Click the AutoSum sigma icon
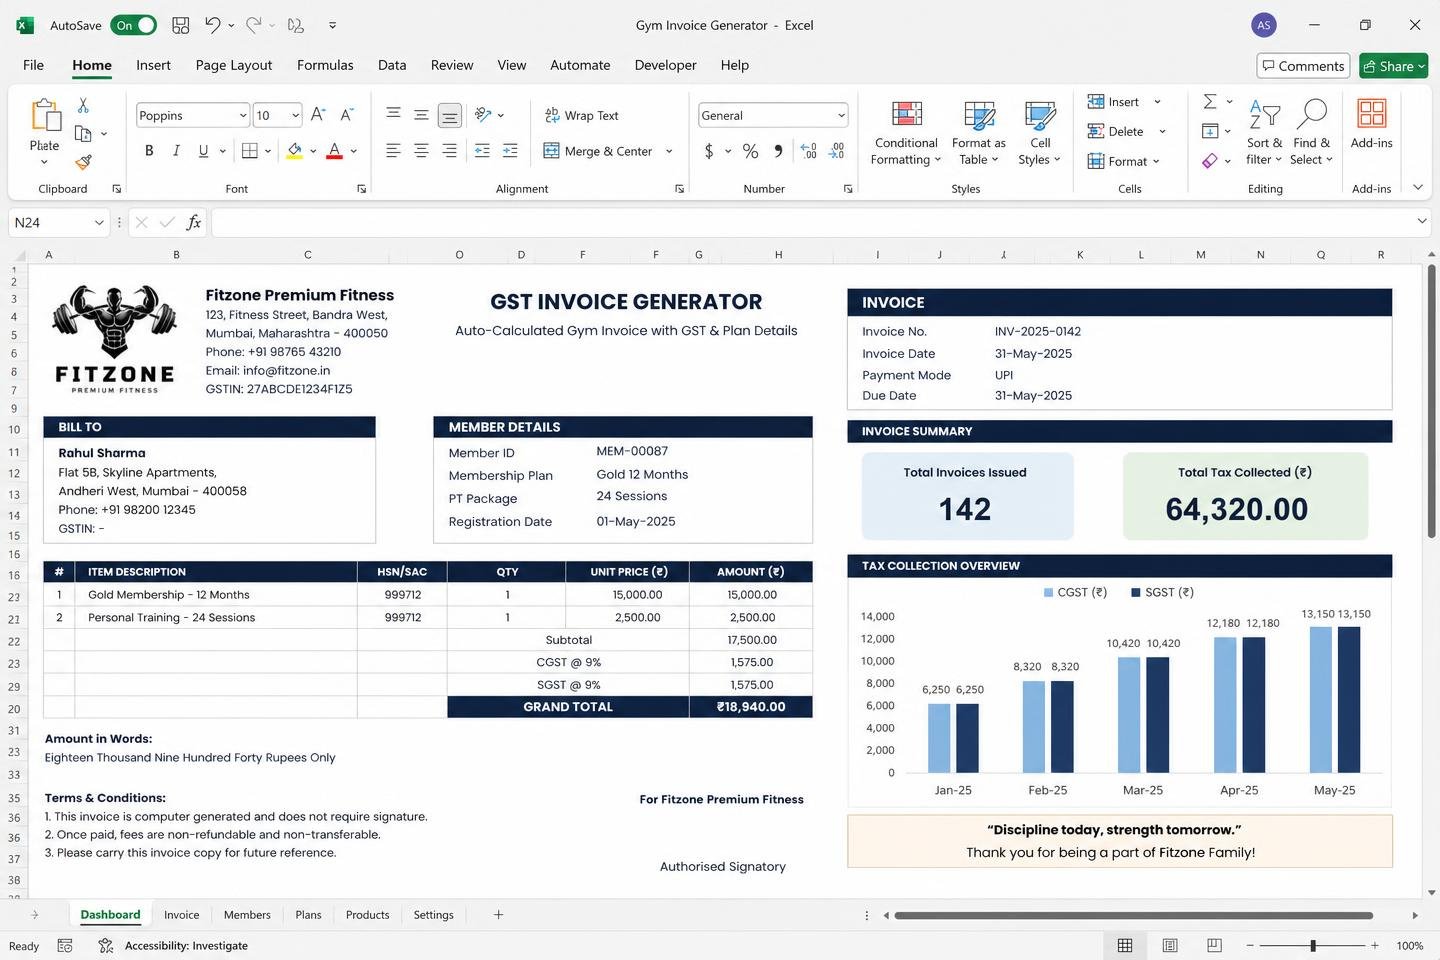The image size is (1440, 960). [1210, 101]
